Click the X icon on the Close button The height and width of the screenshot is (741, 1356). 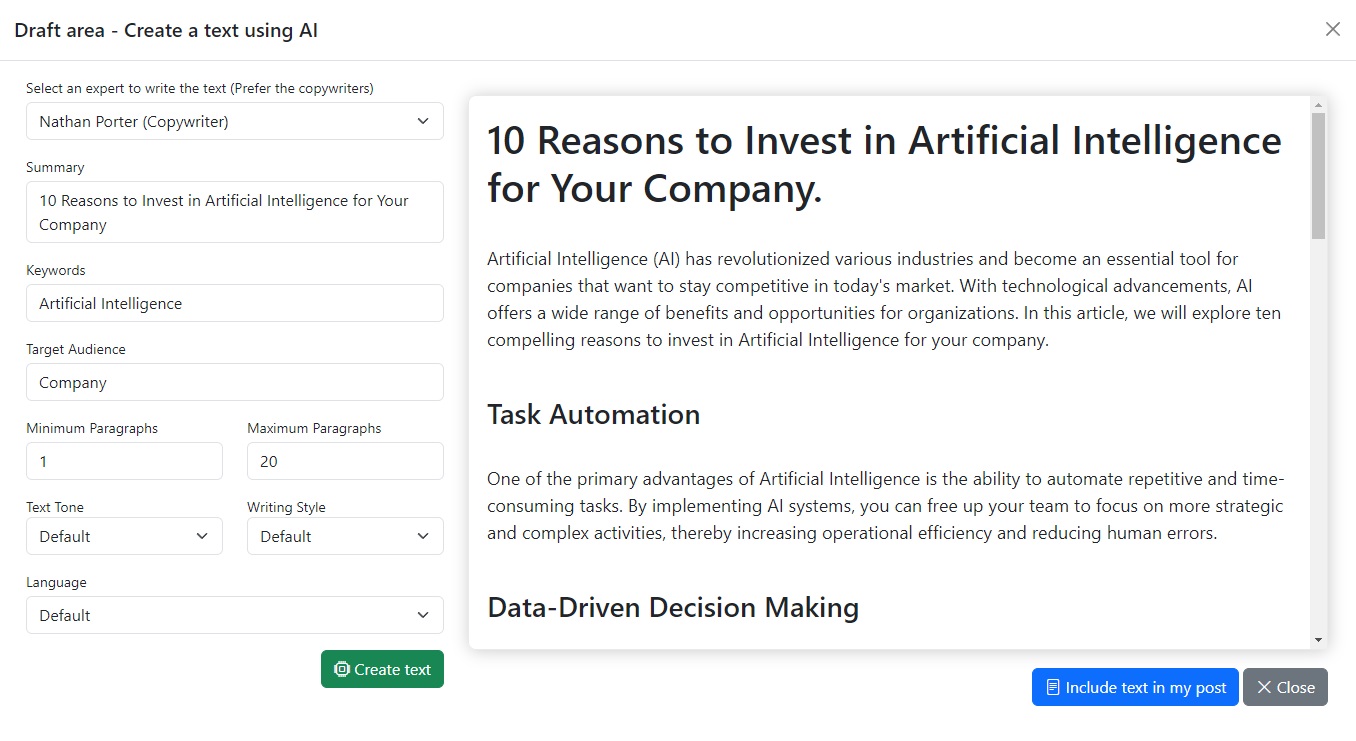1264,688
